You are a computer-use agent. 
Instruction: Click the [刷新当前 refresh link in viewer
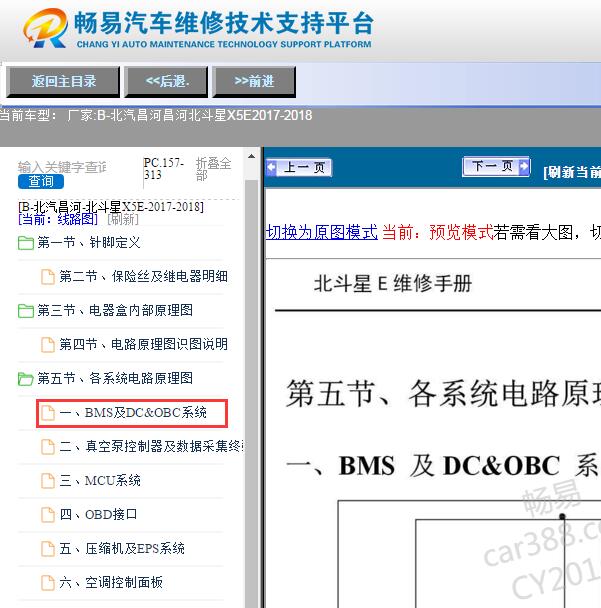572,172
